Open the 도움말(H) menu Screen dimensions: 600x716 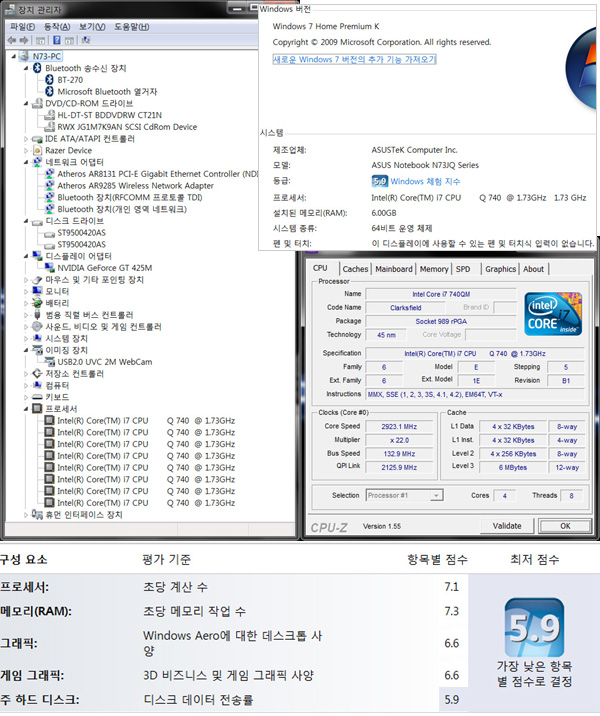point(132,27)
